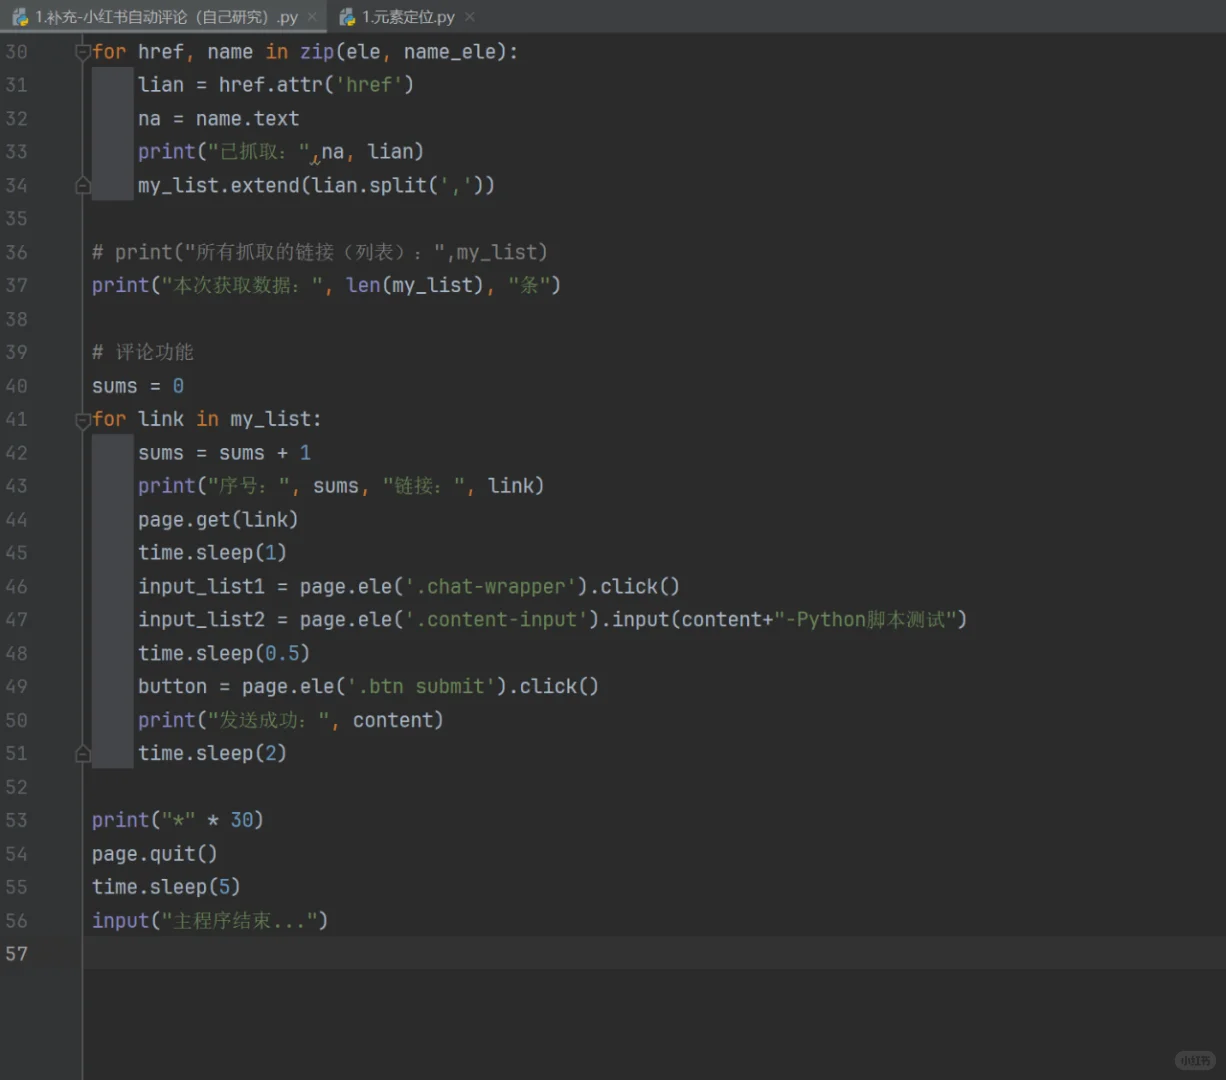1226x1080 pixels.
Task: Place the cursor on empty line 57
Action: pyautogui.click(x=654, y=954)
